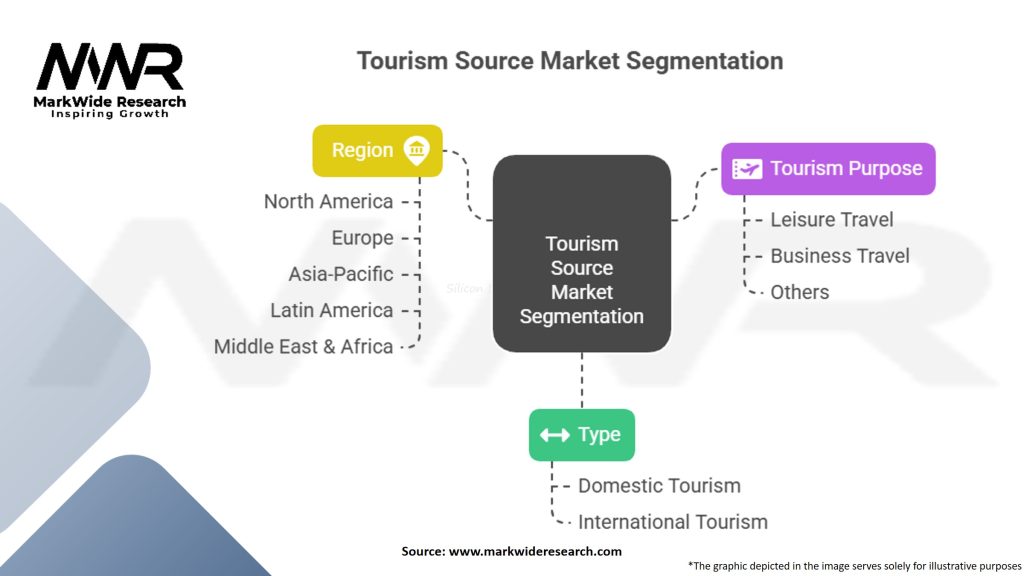Select the purple Tourism Purpose box
1024x576 pixels.
[x=828, y=168]
